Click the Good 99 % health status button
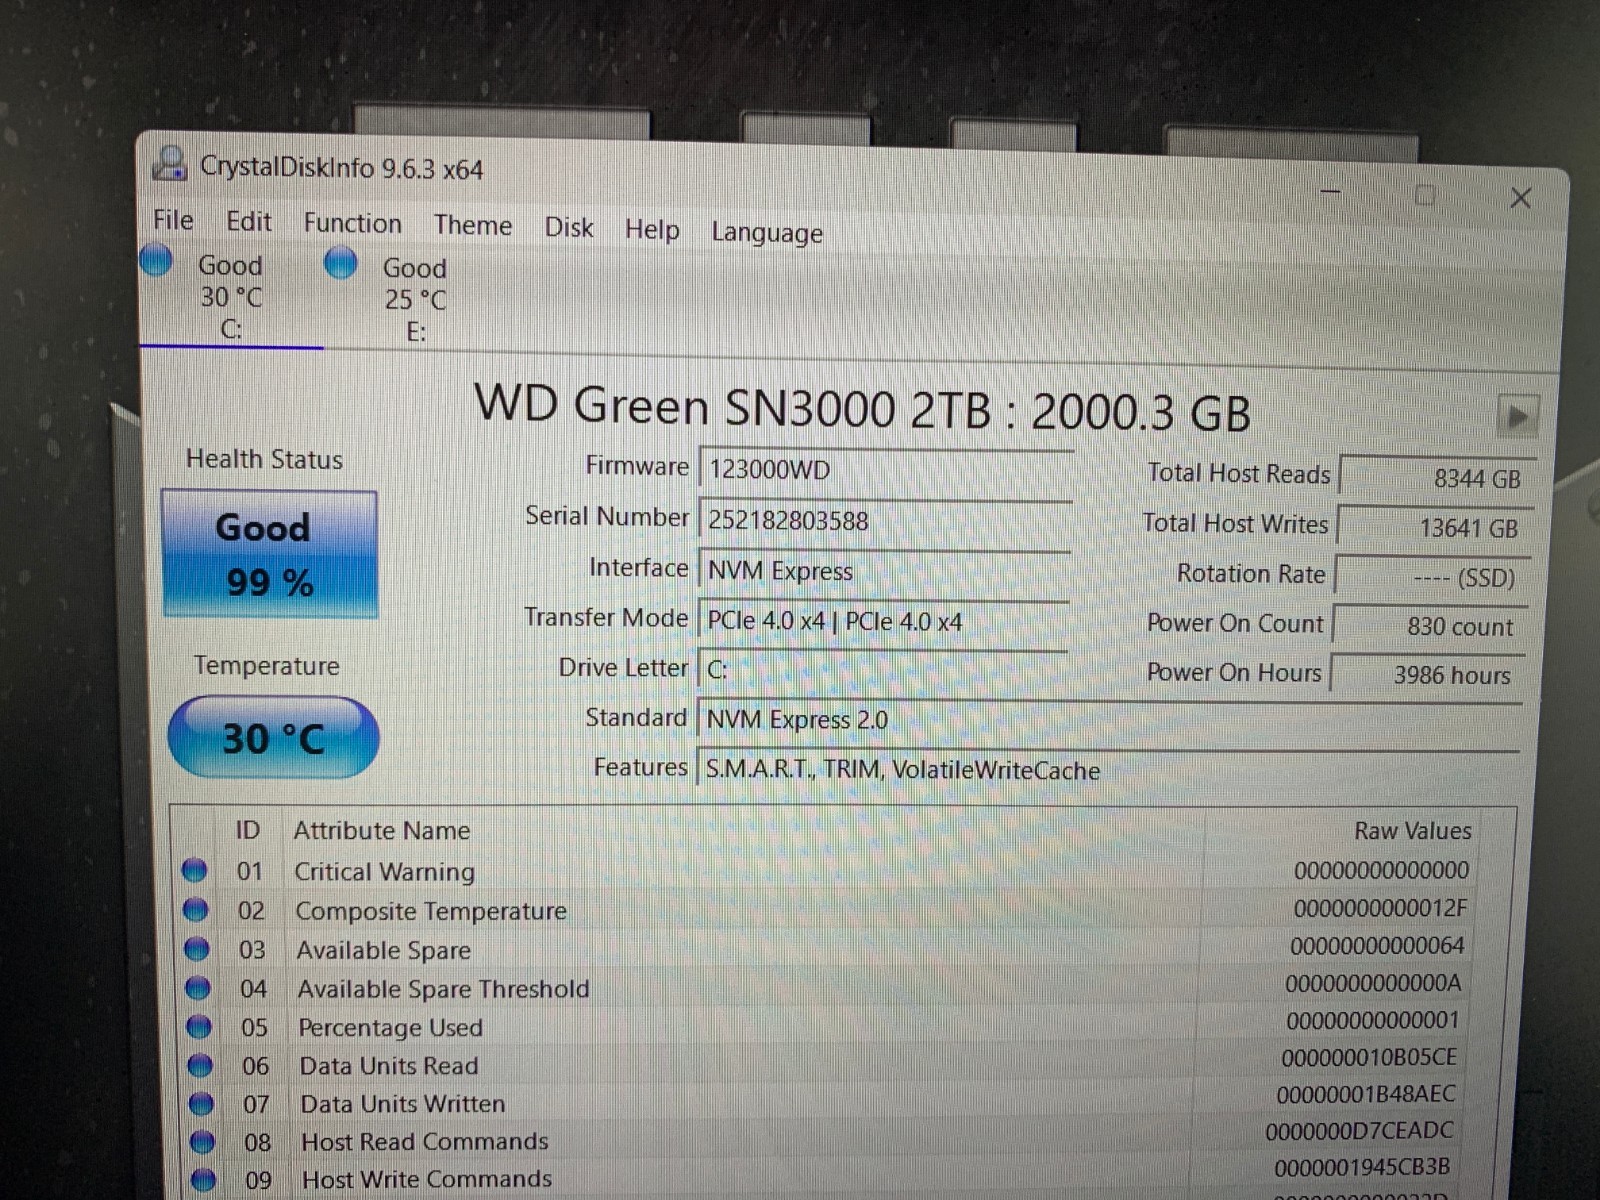1600x1200 pixels. click(269, 554)
